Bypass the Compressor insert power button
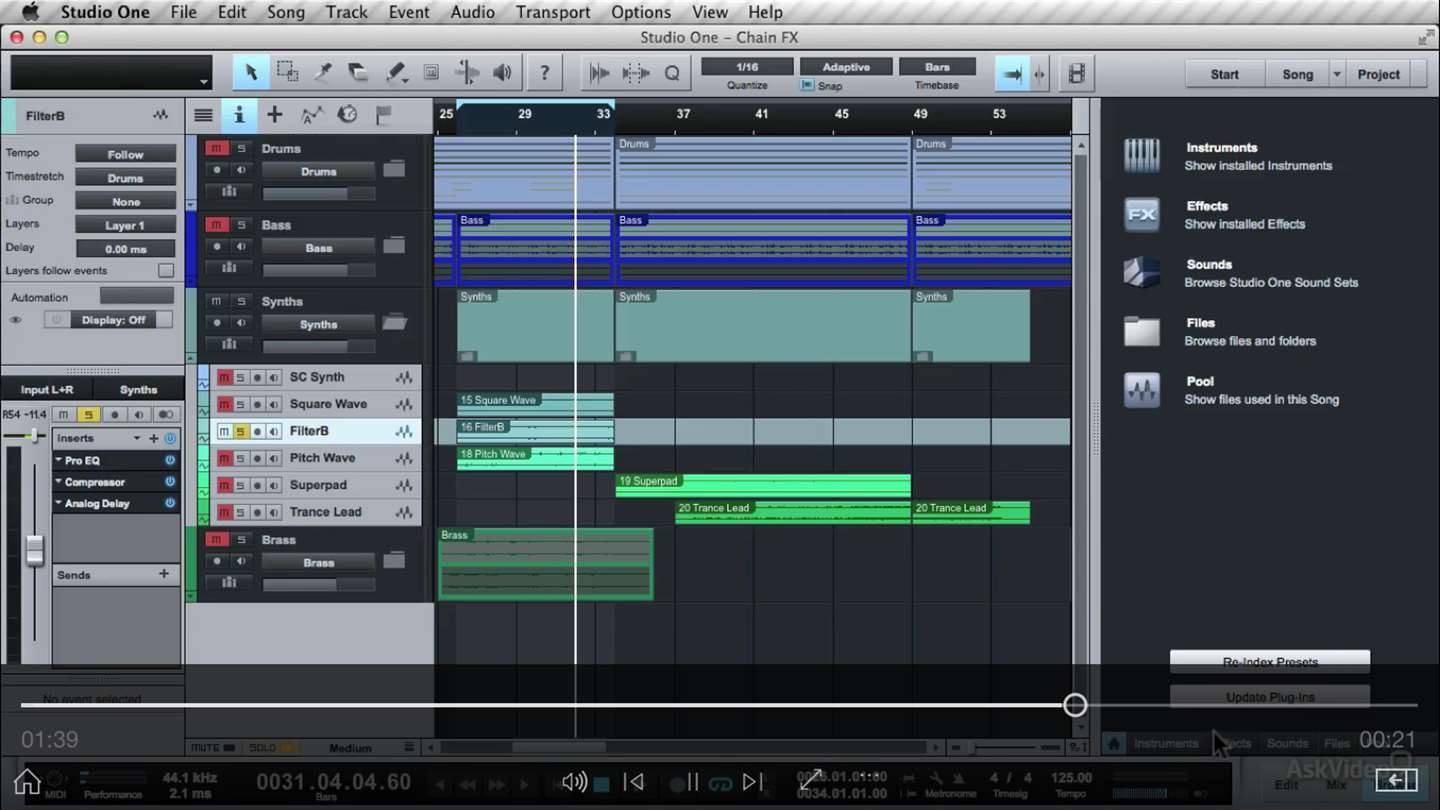The width and height of the screenshot is (1440, 810). (x=170, y=482)
